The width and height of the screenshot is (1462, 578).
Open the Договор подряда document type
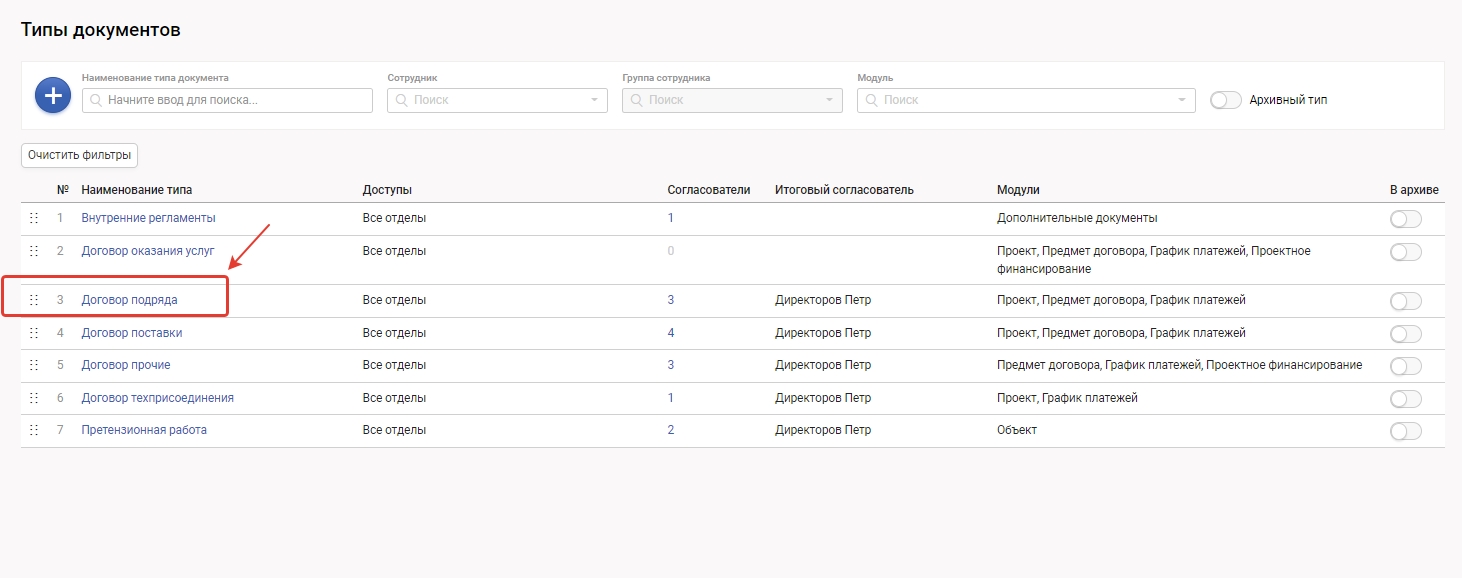tap(129, 300)
